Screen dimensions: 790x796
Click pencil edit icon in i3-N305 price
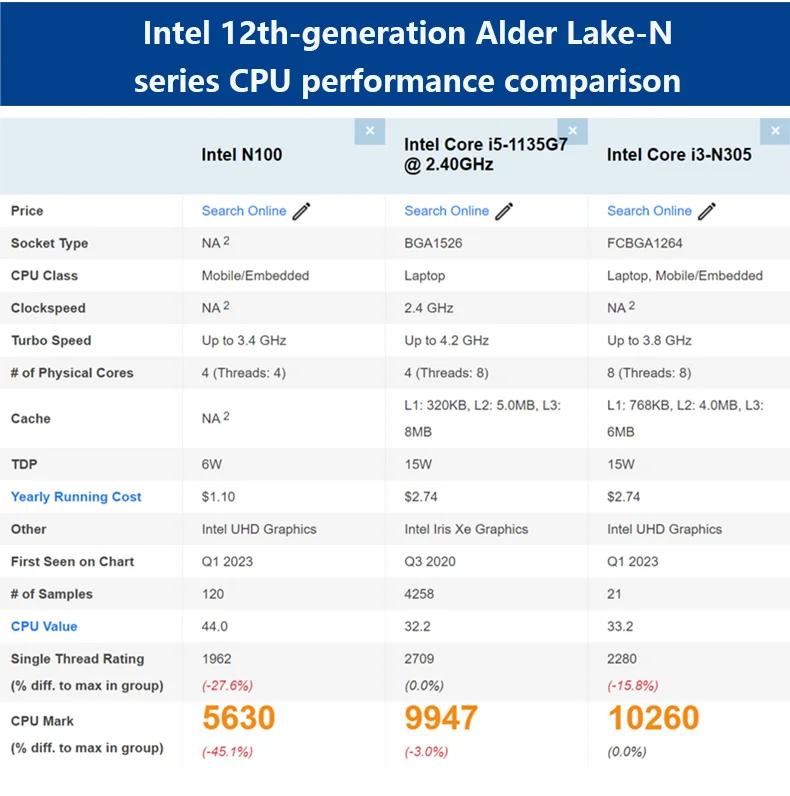(x=707, y=211)
